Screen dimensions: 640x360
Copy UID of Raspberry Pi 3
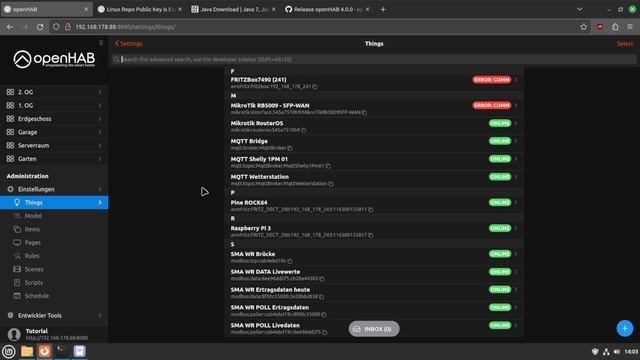(x=371, y=236)
